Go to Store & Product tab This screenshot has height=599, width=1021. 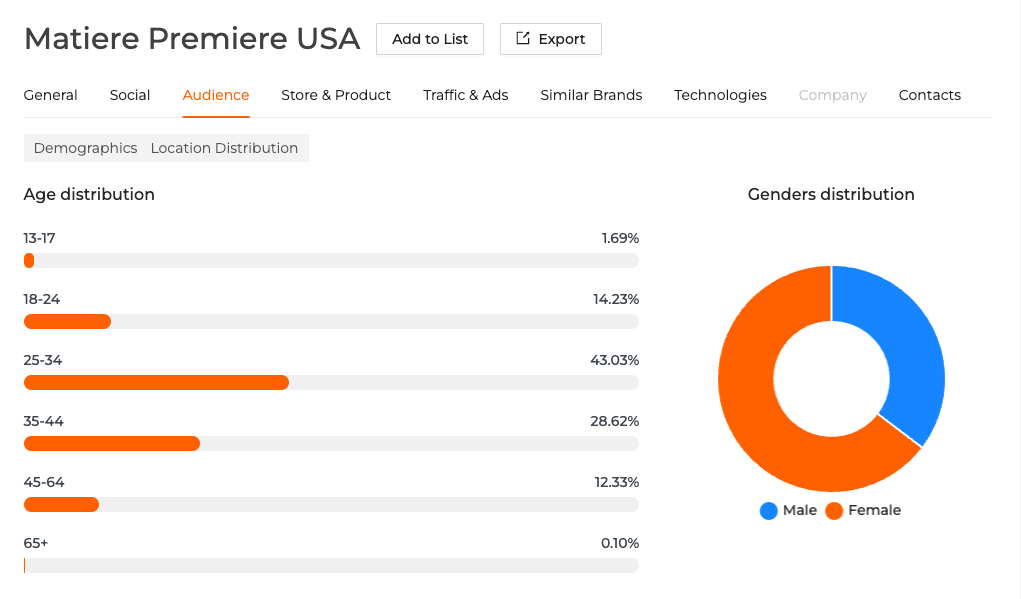pos(336,95)
